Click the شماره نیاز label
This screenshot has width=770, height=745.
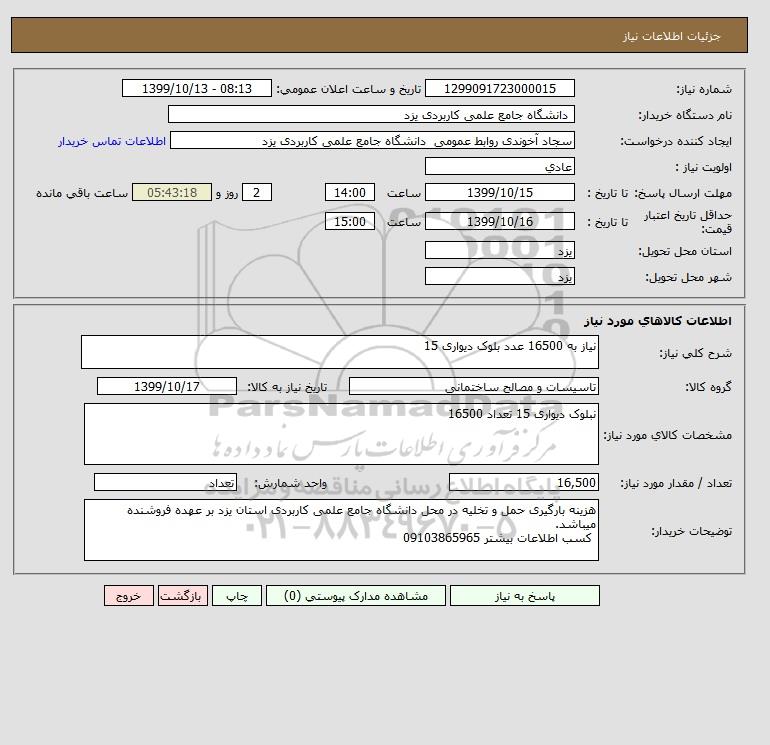[x=704, y=89]
